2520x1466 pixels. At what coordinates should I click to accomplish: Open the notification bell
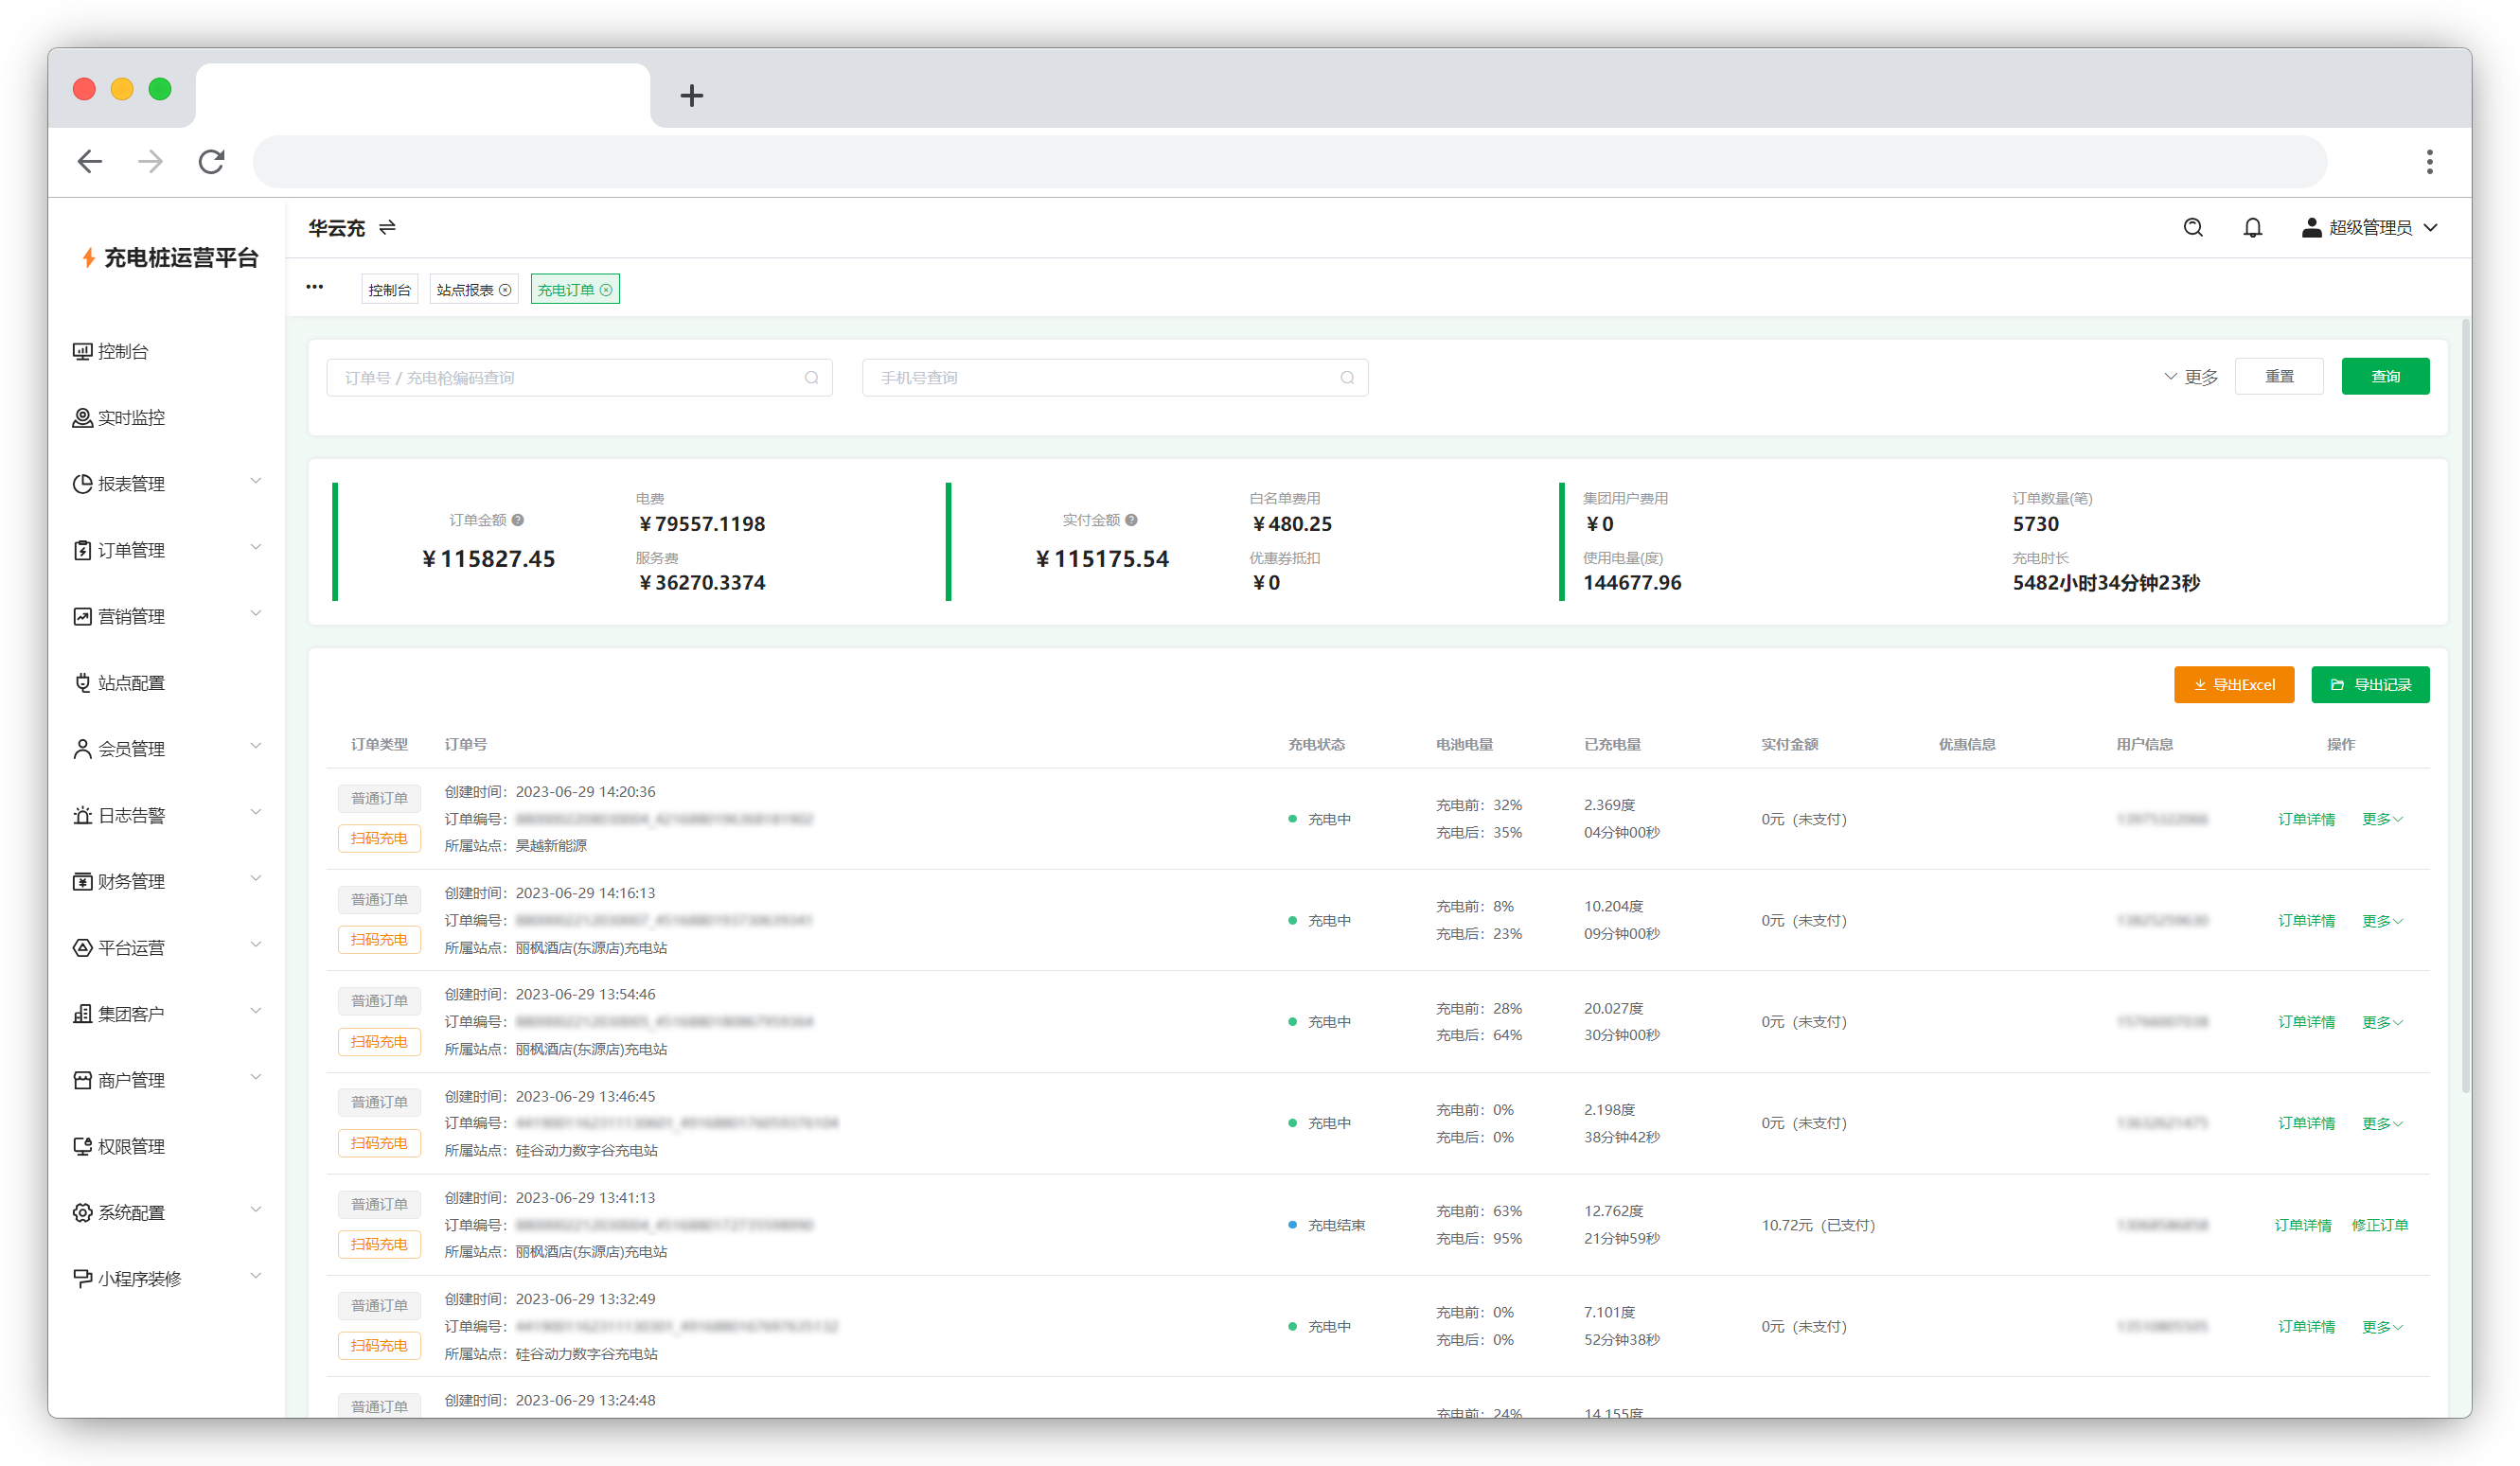[2252, 228]
